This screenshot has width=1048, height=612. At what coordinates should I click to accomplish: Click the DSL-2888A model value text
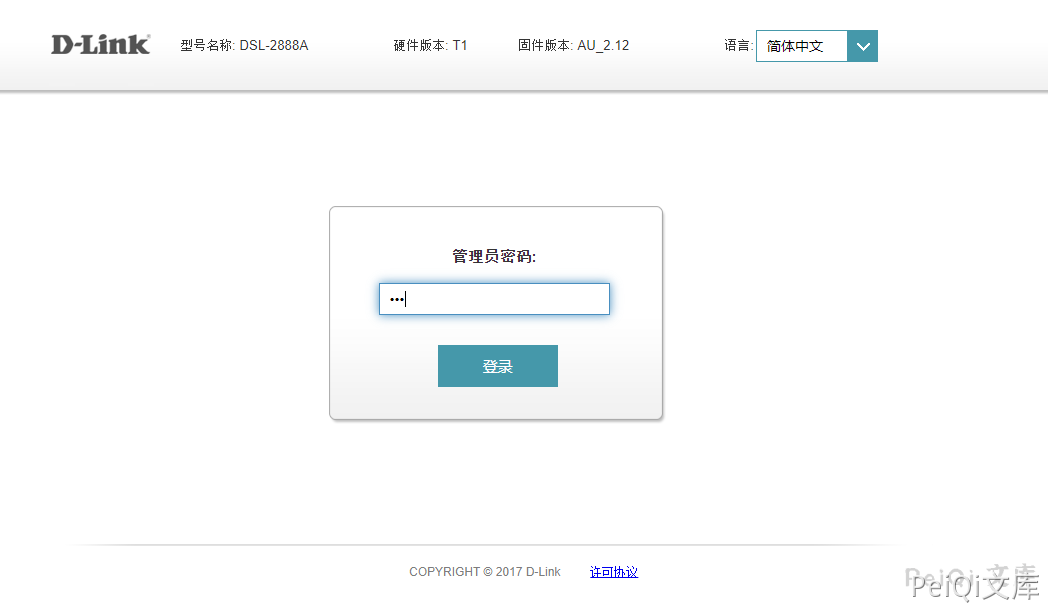point(274,46)
